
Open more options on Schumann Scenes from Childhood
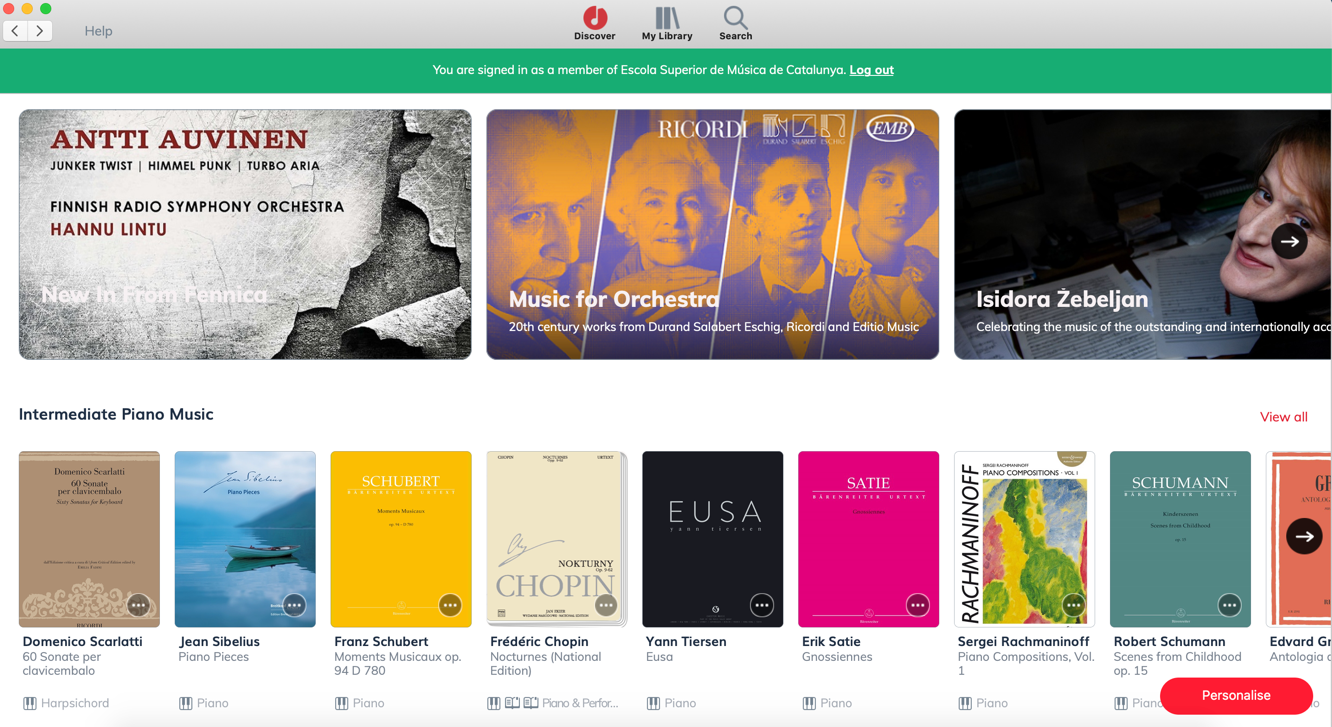1229,605
